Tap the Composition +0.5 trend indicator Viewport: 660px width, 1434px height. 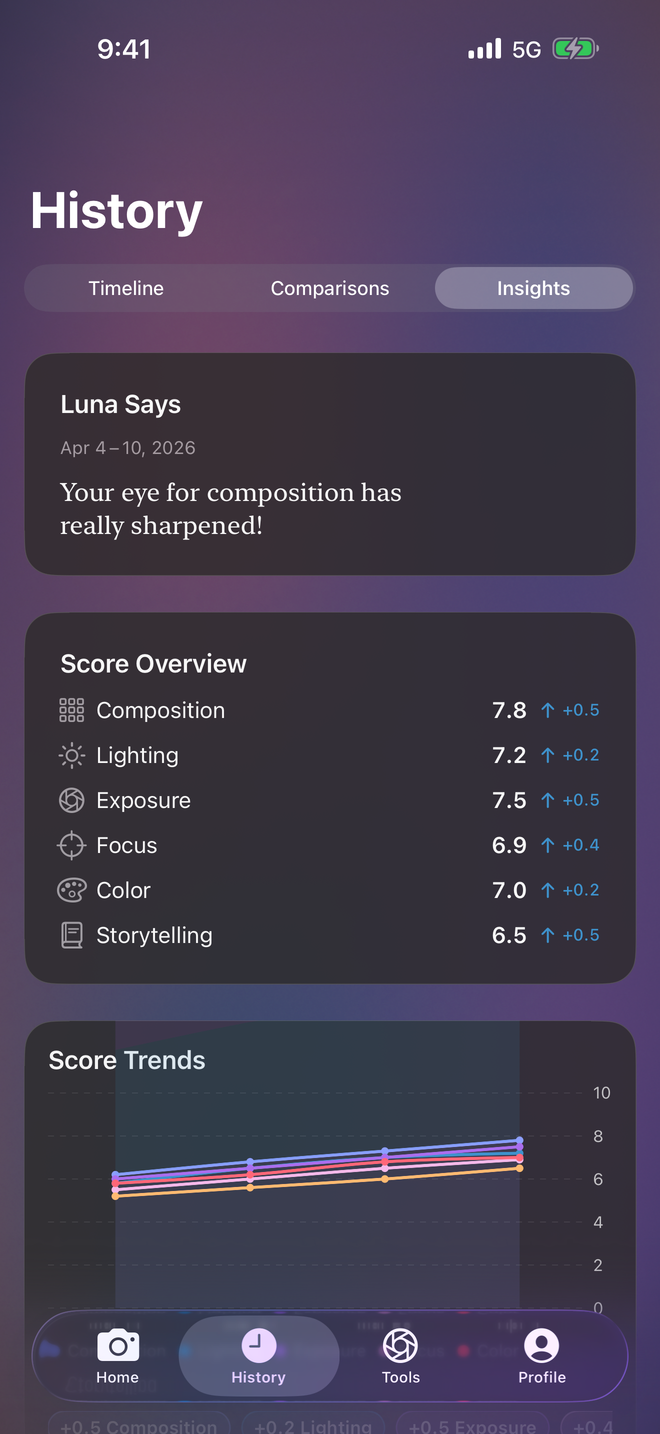[x=570, y=710]
